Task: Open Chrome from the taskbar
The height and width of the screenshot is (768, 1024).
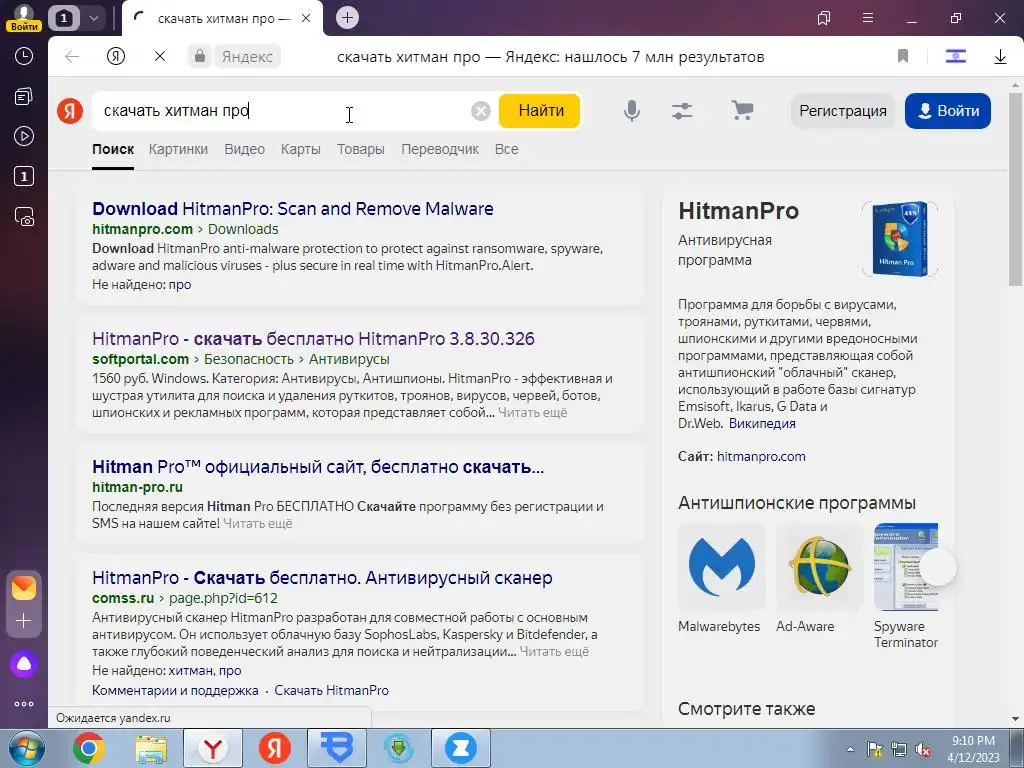Action: 89,748
